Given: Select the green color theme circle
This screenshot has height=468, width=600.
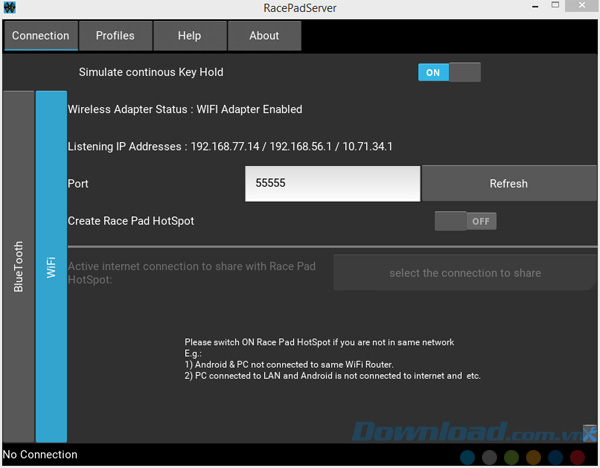Looking at the screenshot, I should tap(512, 457).
